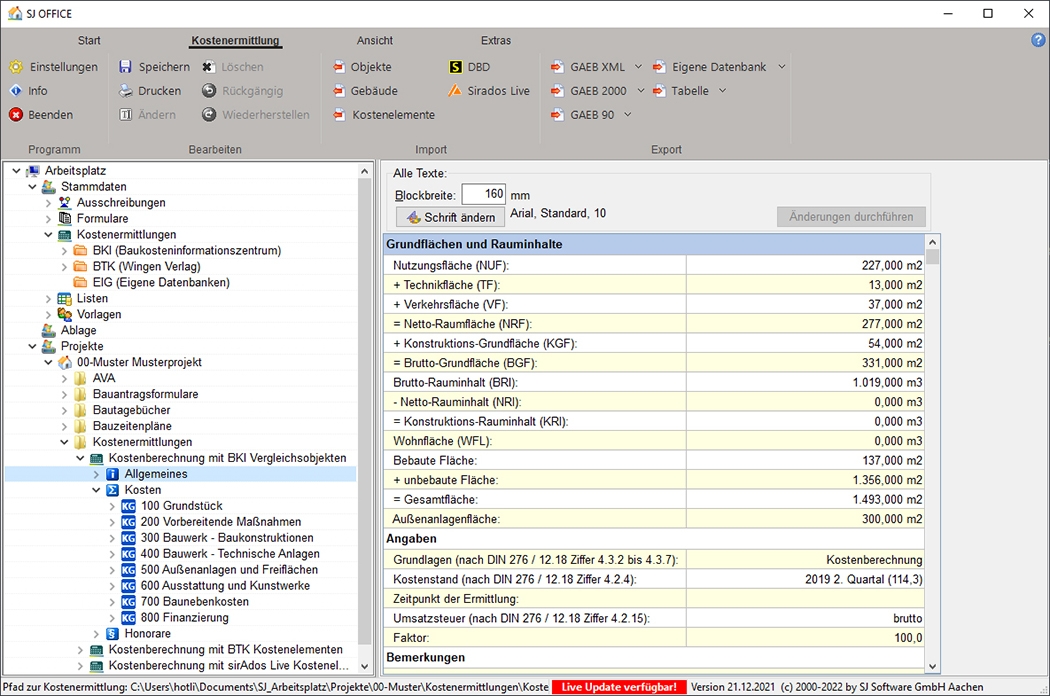
Task: Click Live Update verfügbar notice
Action: 619,687
